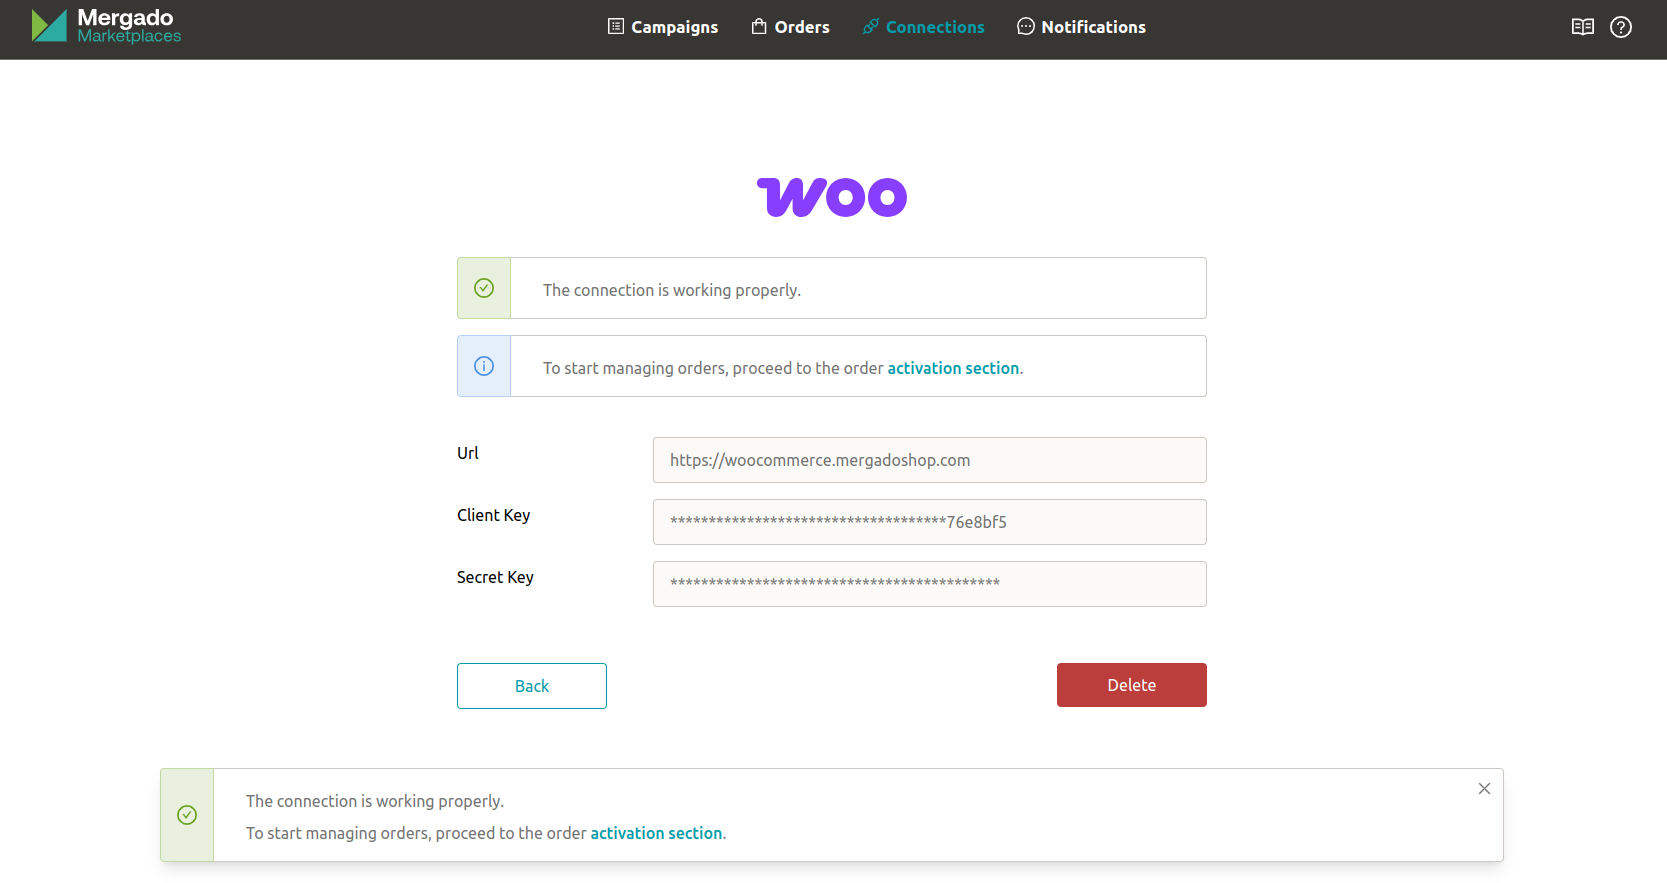Screen dimensions: 1667x883
Task: Click the check icon in bottom toast
Action: [187, 815]
